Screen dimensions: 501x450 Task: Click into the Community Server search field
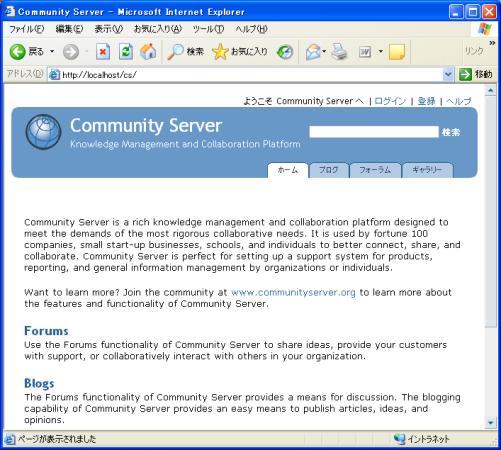pyautogui.click(x=374, y=132)
